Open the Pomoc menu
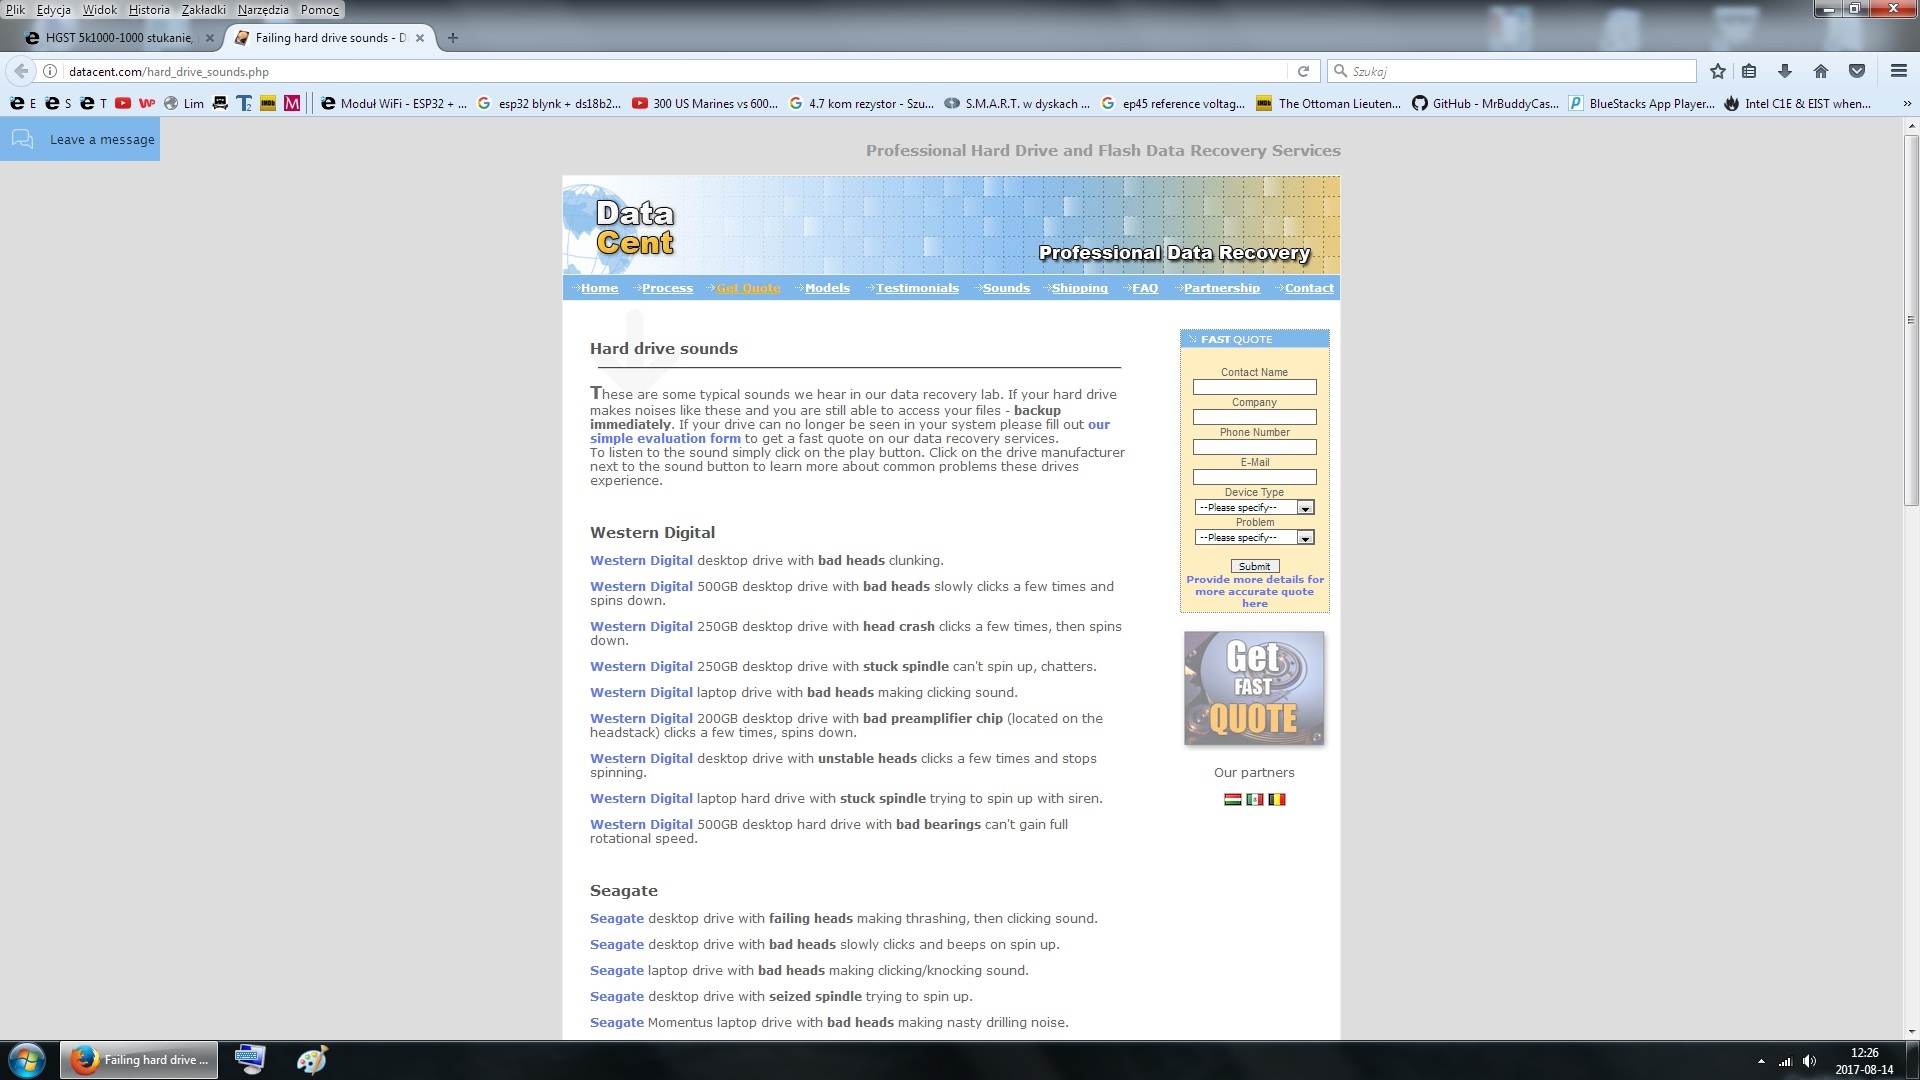This screenshot has height=1080, width=1920. point(320,10)
